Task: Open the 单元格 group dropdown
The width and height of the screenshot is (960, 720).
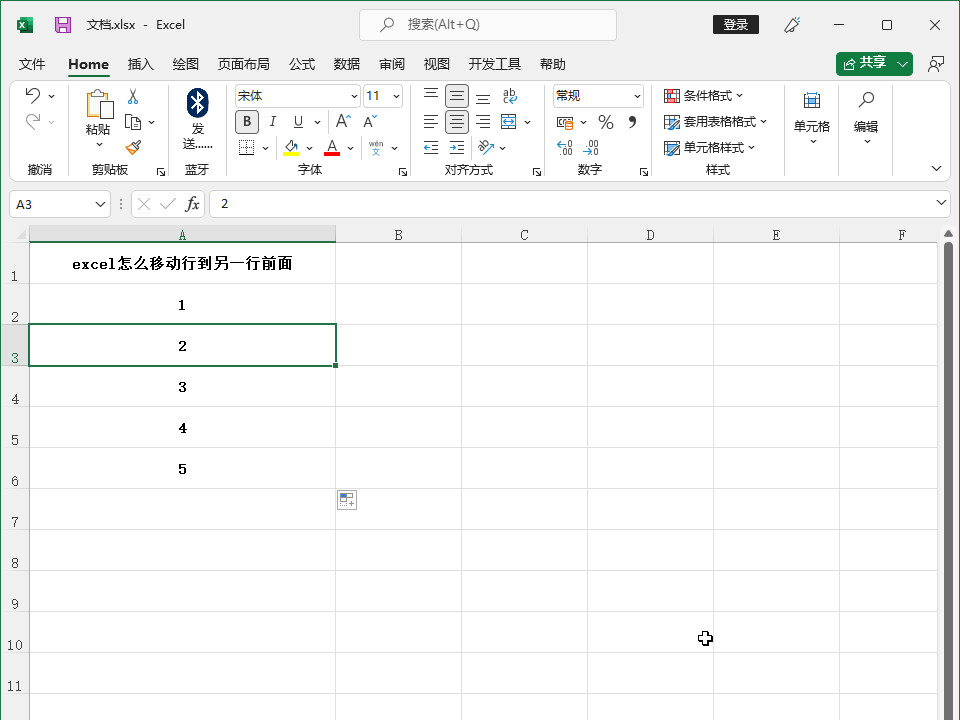Action: (812, 119)
